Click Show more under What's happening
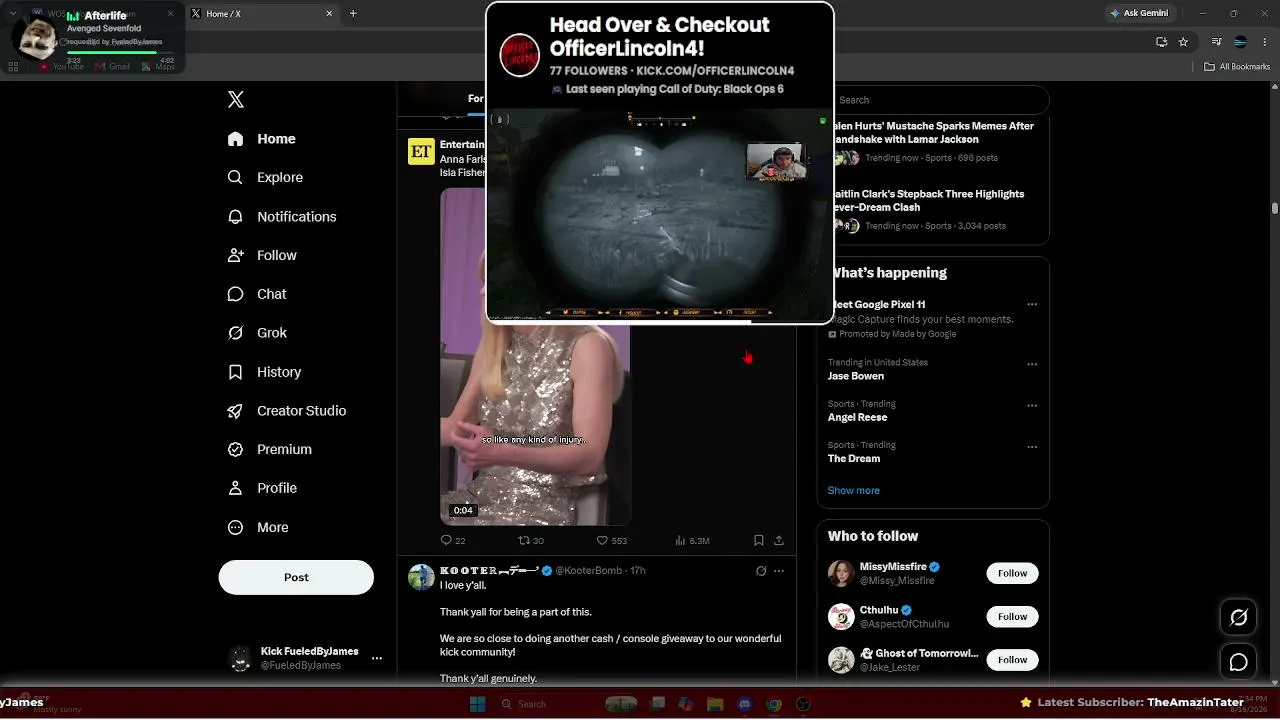Image resolution: width=1280 pixels, height=720 pixels. click(x=854, y=491)
